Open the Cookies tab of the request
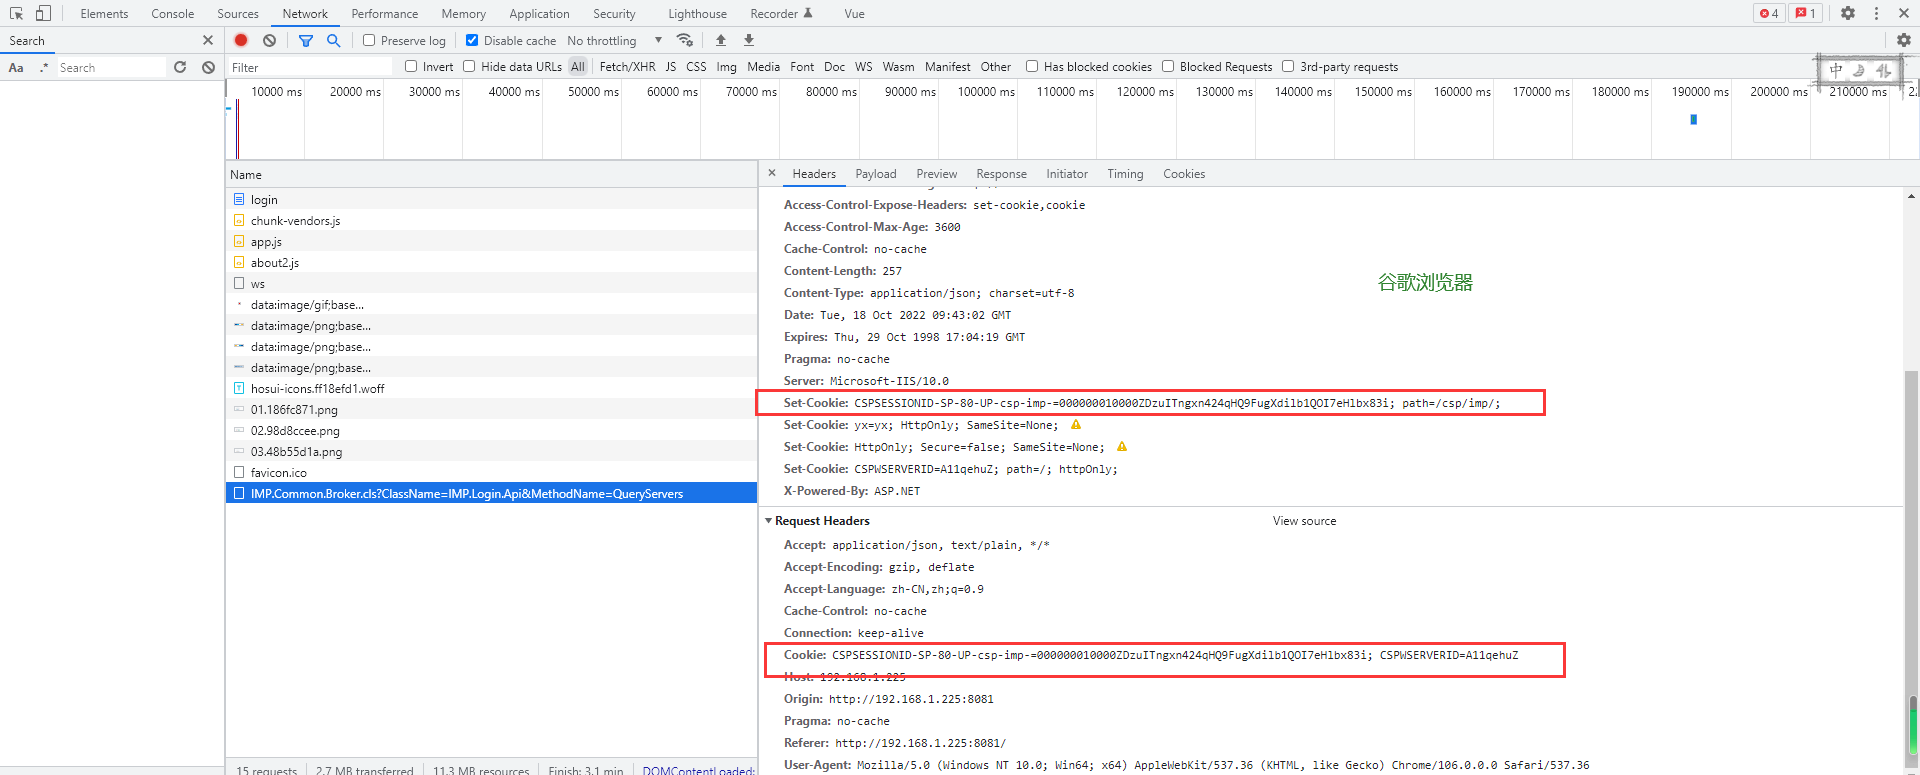Screen dimensions: 1920x775 (1183, 174)
